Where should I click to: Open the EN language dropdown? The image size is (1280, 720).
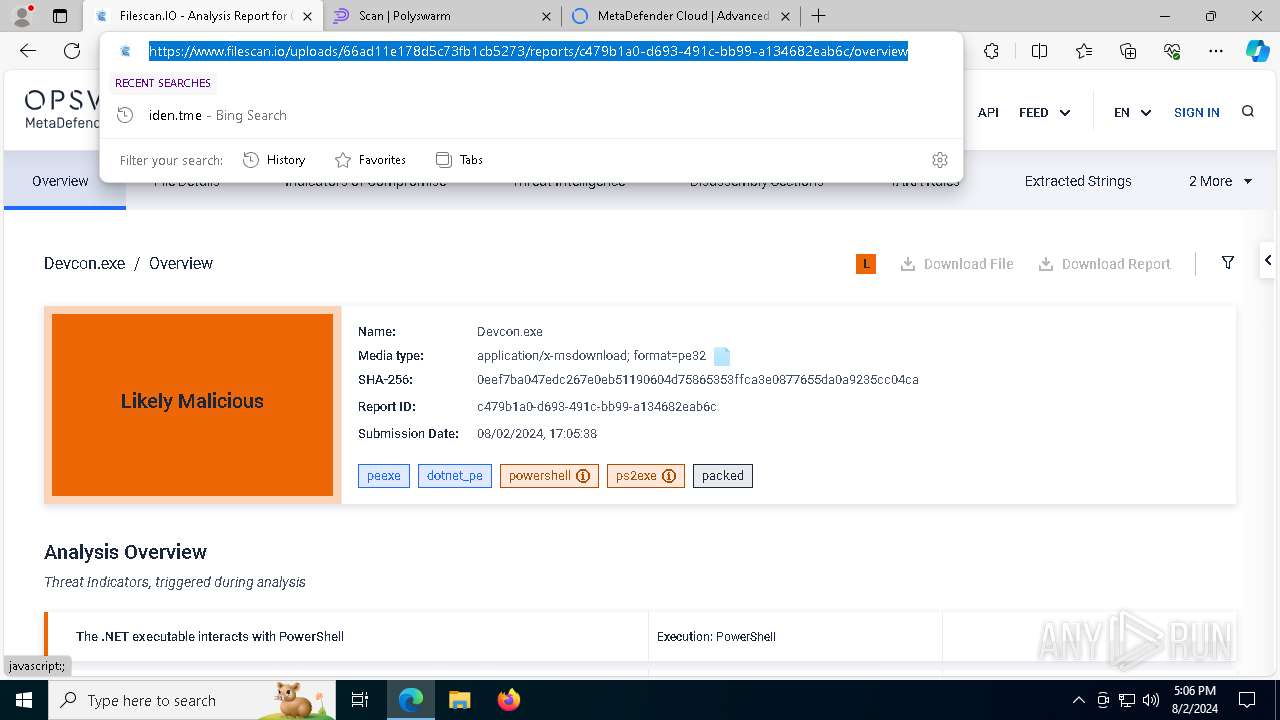1132,113
